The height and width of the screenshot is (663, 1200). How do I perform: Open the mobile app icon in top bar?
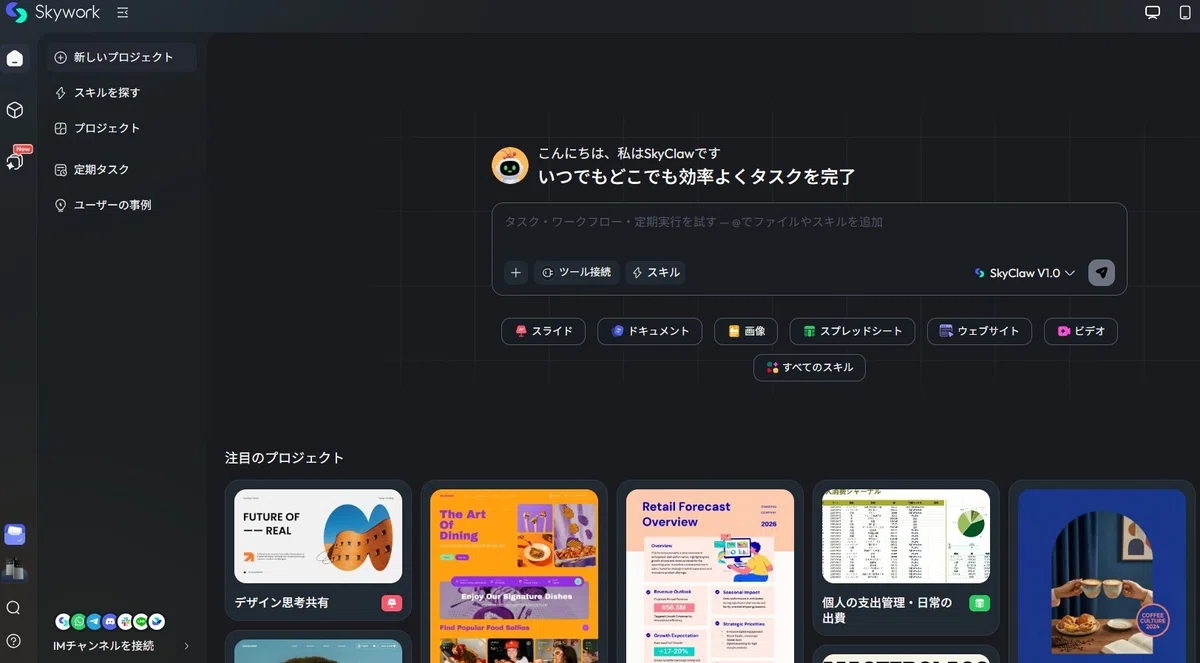point(1185,13)
